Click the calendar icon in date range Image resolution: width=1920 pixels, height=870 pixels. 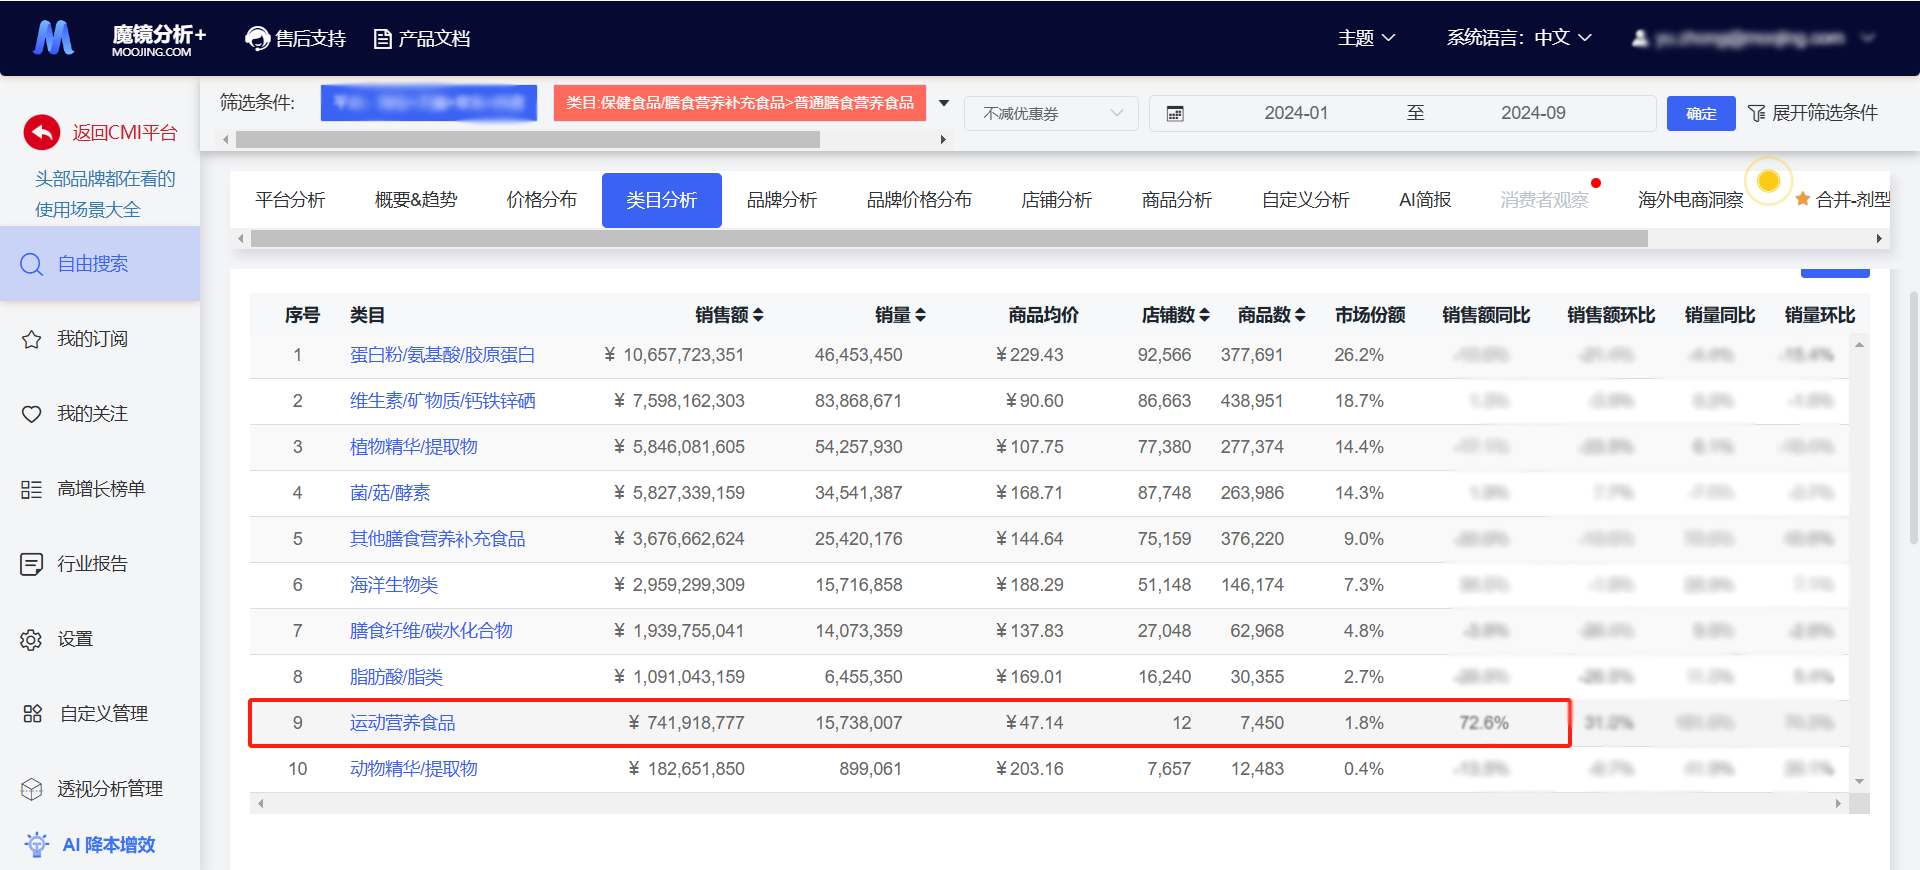(x=1175, y=114)
